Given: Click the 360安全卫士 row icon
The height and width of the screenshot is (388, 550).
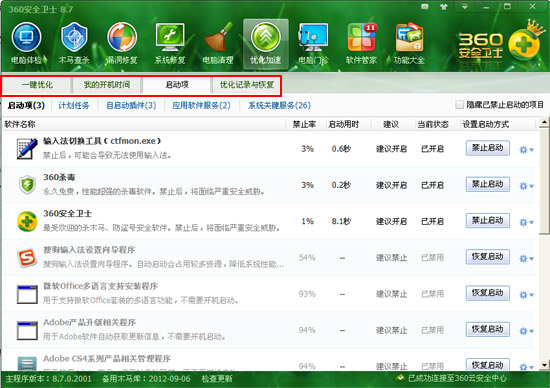Looking at the screenshot, I should tap(27, 221).
